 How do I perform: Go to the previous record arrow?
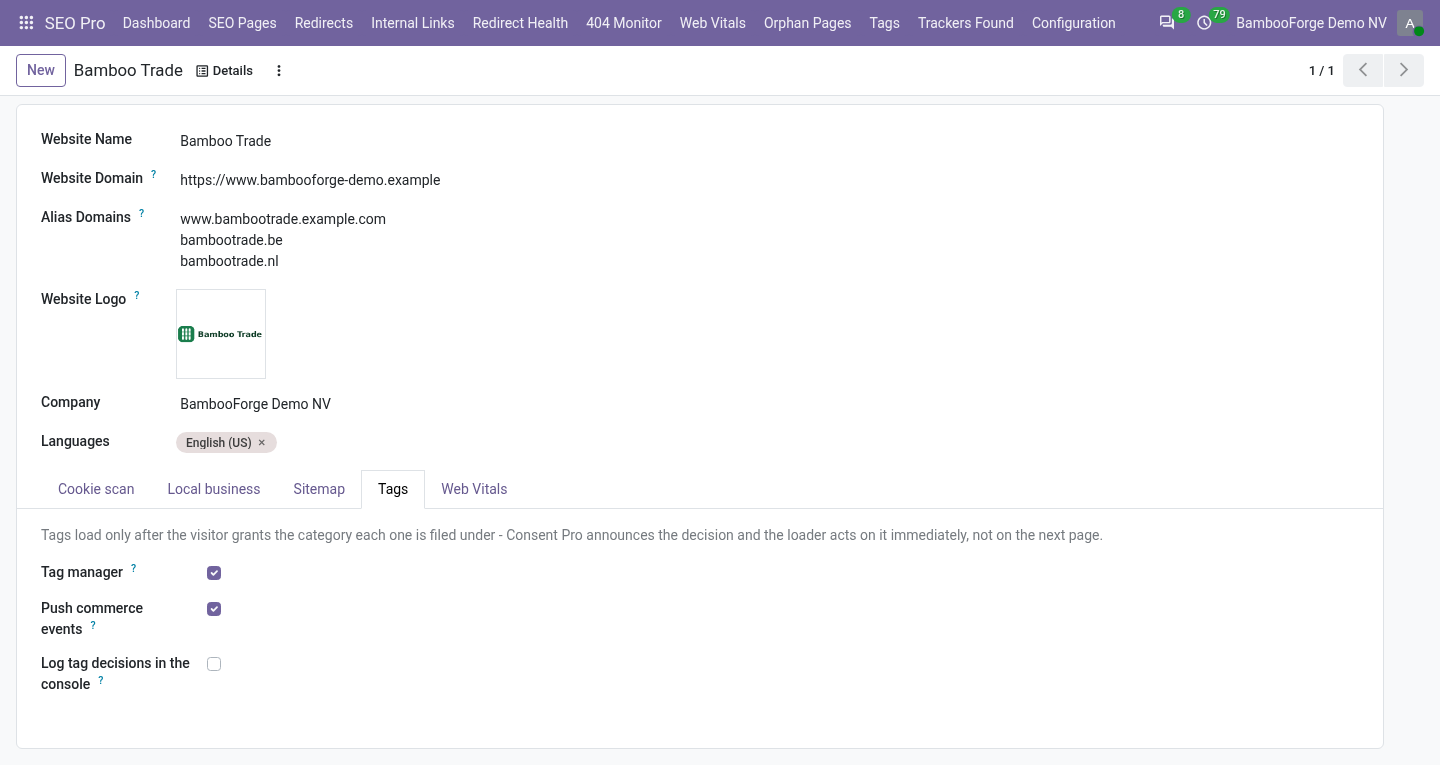click(x=1363, y=70)
